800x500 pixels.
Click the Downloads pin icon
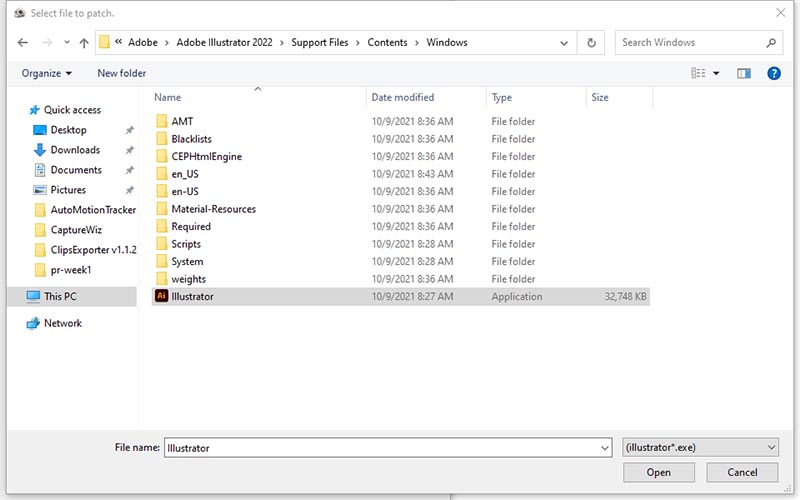pos(130,151)
